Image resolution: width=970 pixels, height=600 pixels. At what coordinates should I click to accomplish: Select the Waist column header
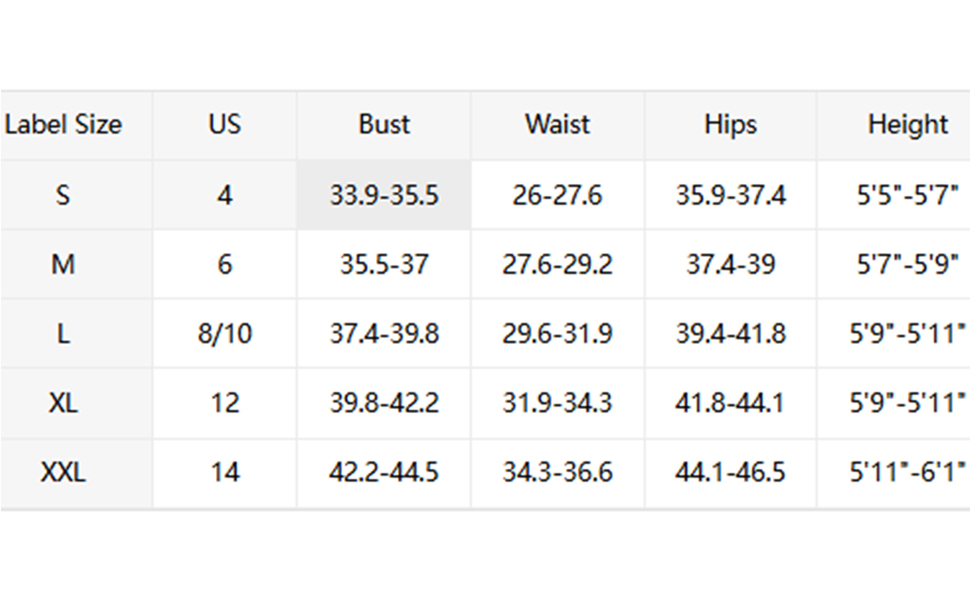[x=557, y=125]
